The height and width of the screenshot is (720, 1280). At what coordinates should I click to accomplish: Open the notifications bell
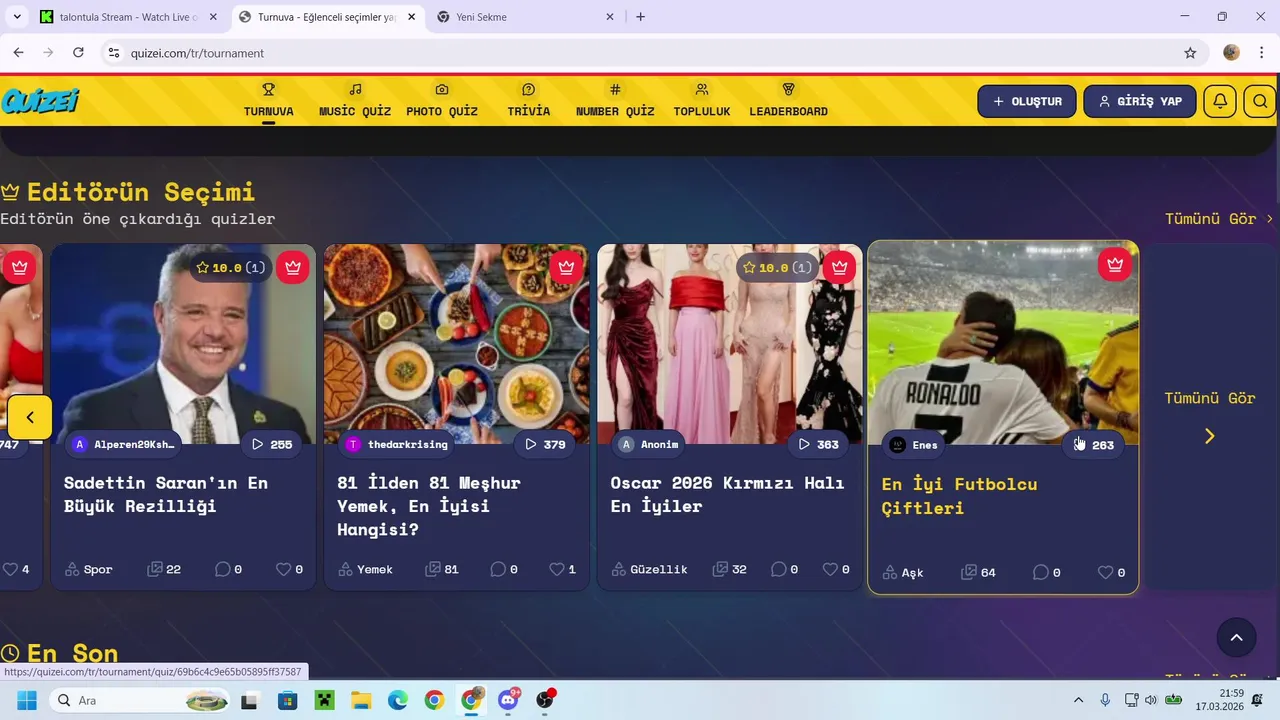pos(1220,101)
